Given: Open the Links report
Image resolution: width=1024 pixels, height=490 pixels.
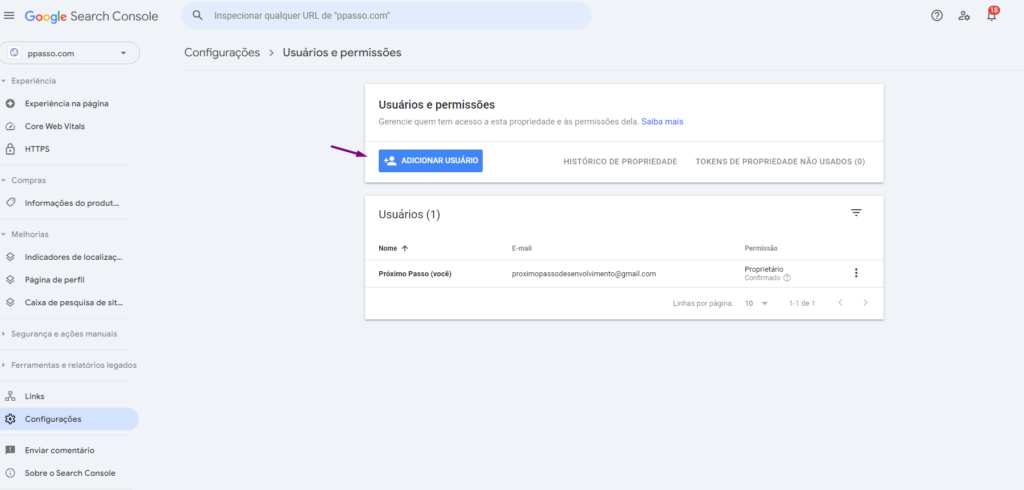Looking at the screenshot, I should pos(35,396).
